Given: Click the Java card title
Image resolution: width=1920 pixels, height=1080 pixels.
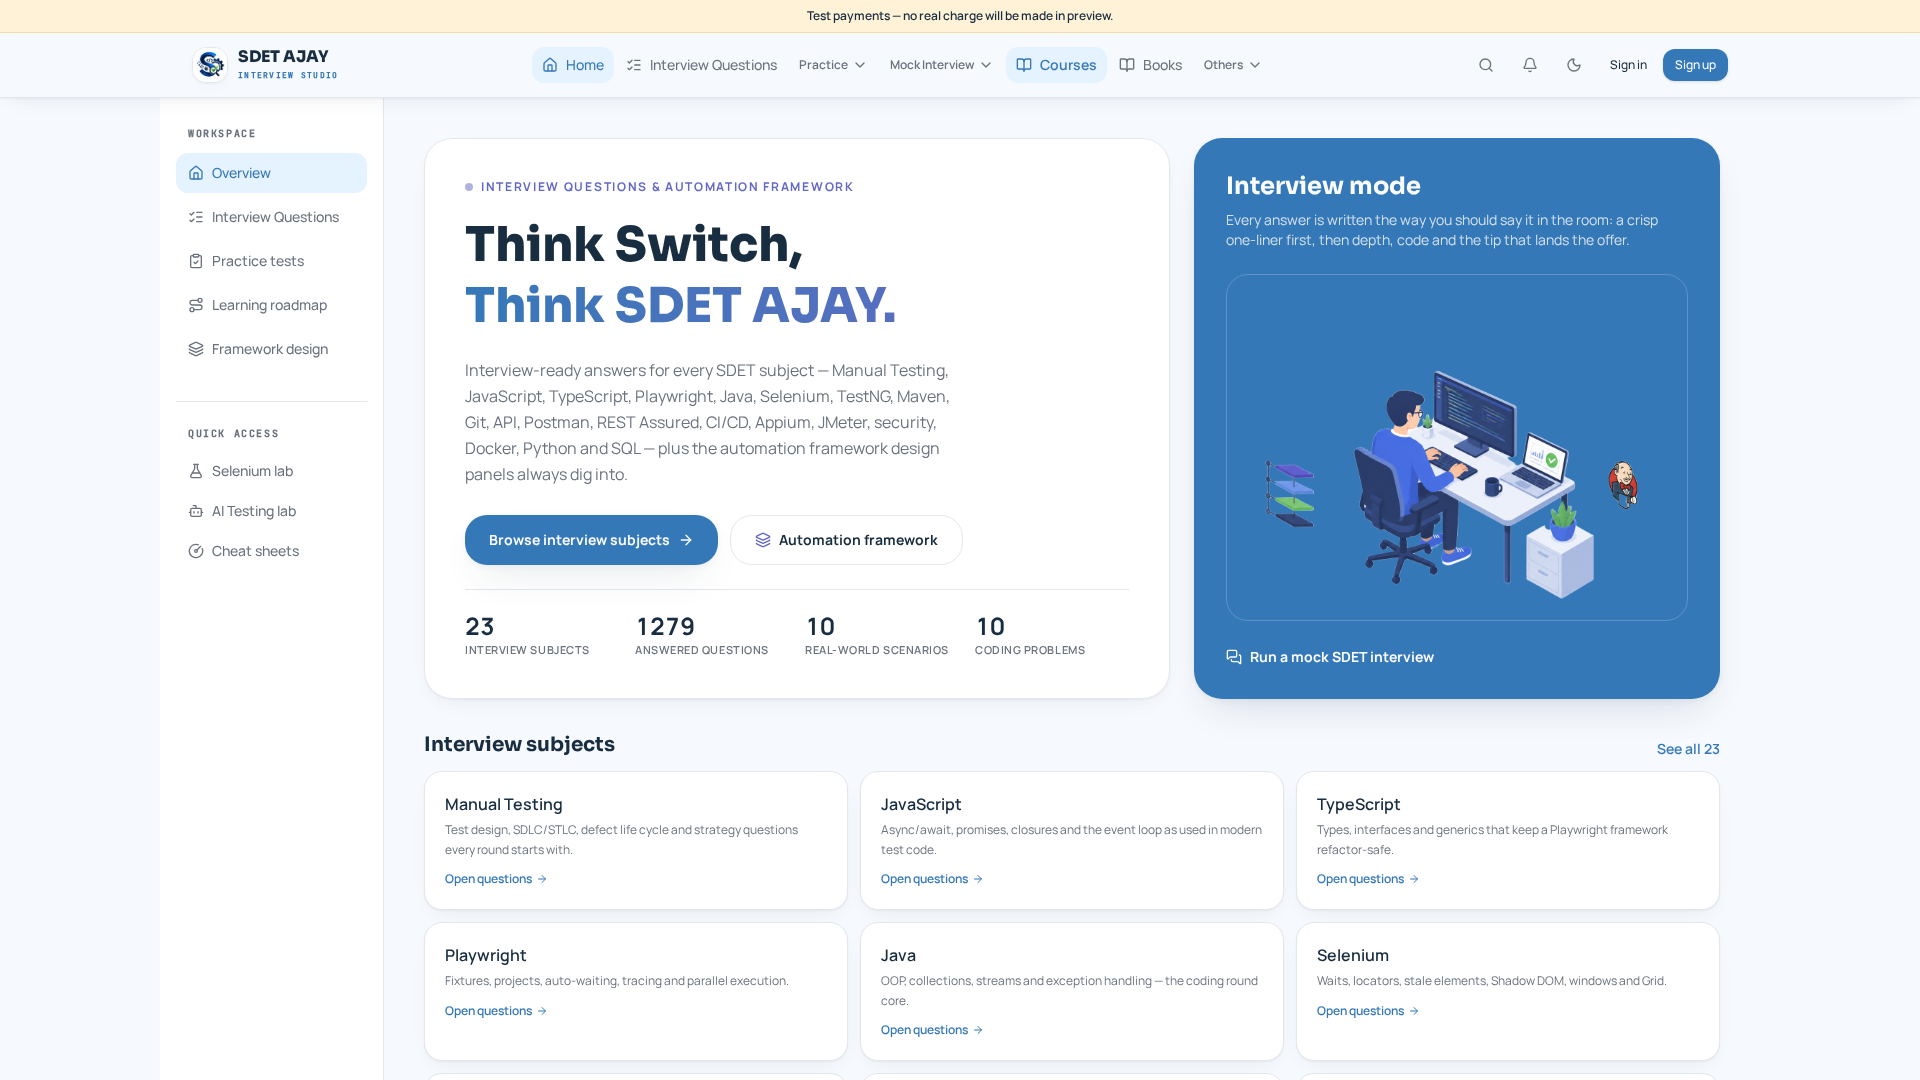Looking at the screenshot, I should click(x=898, y=955).
